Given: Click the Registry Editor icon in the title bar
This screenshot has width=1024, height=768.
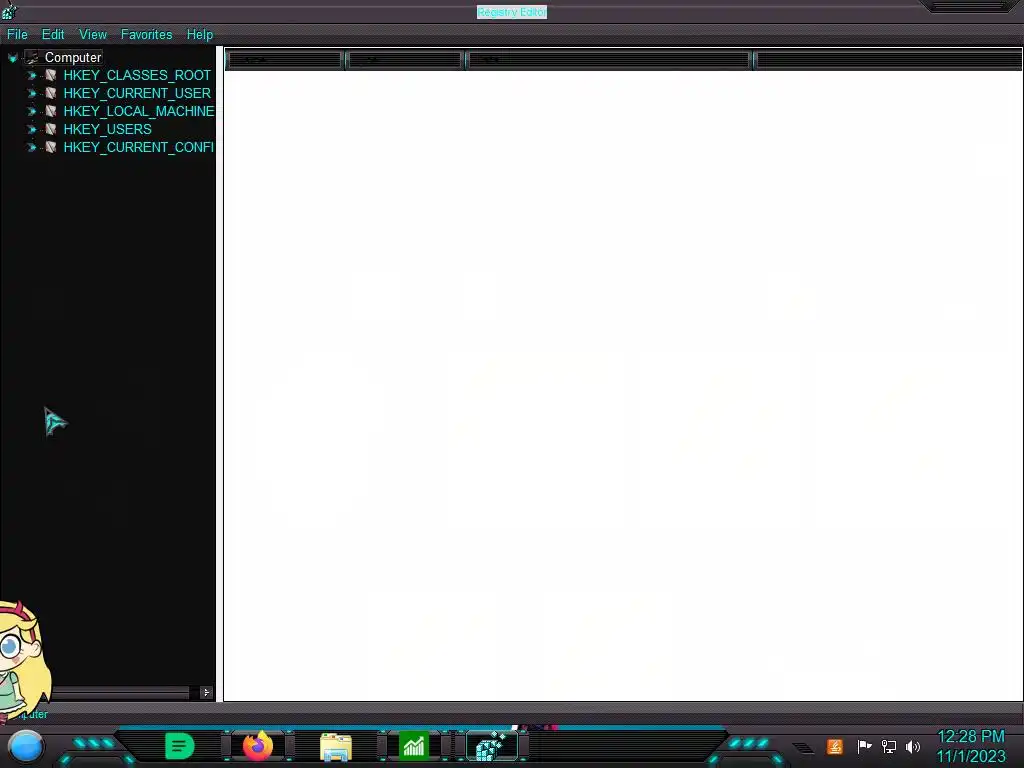Looking at the screenshot, I should [9, 10].
